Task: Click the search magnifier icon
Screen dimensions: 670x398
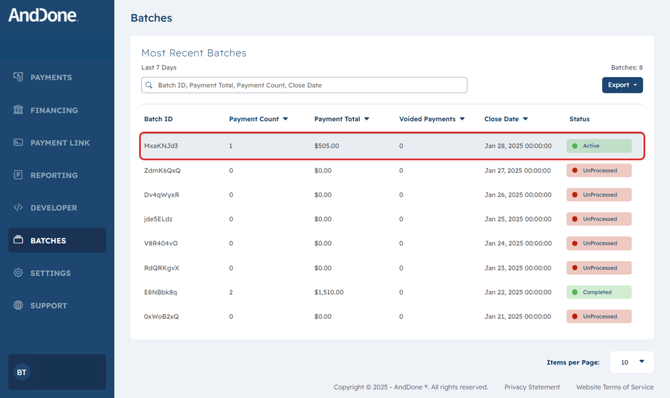Action: point(149,85)
